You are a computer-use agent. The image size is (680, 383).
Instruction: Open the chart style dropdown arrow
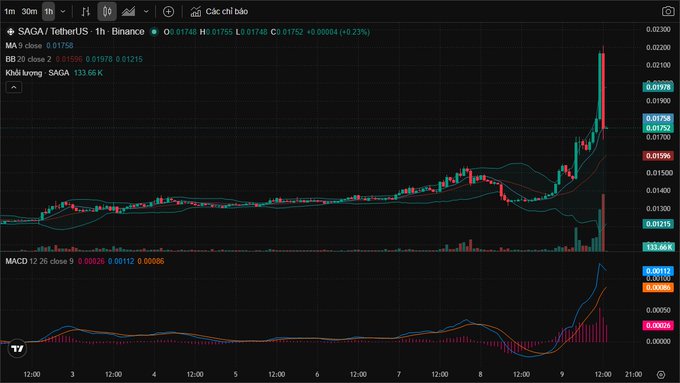[x=146, y=12]
